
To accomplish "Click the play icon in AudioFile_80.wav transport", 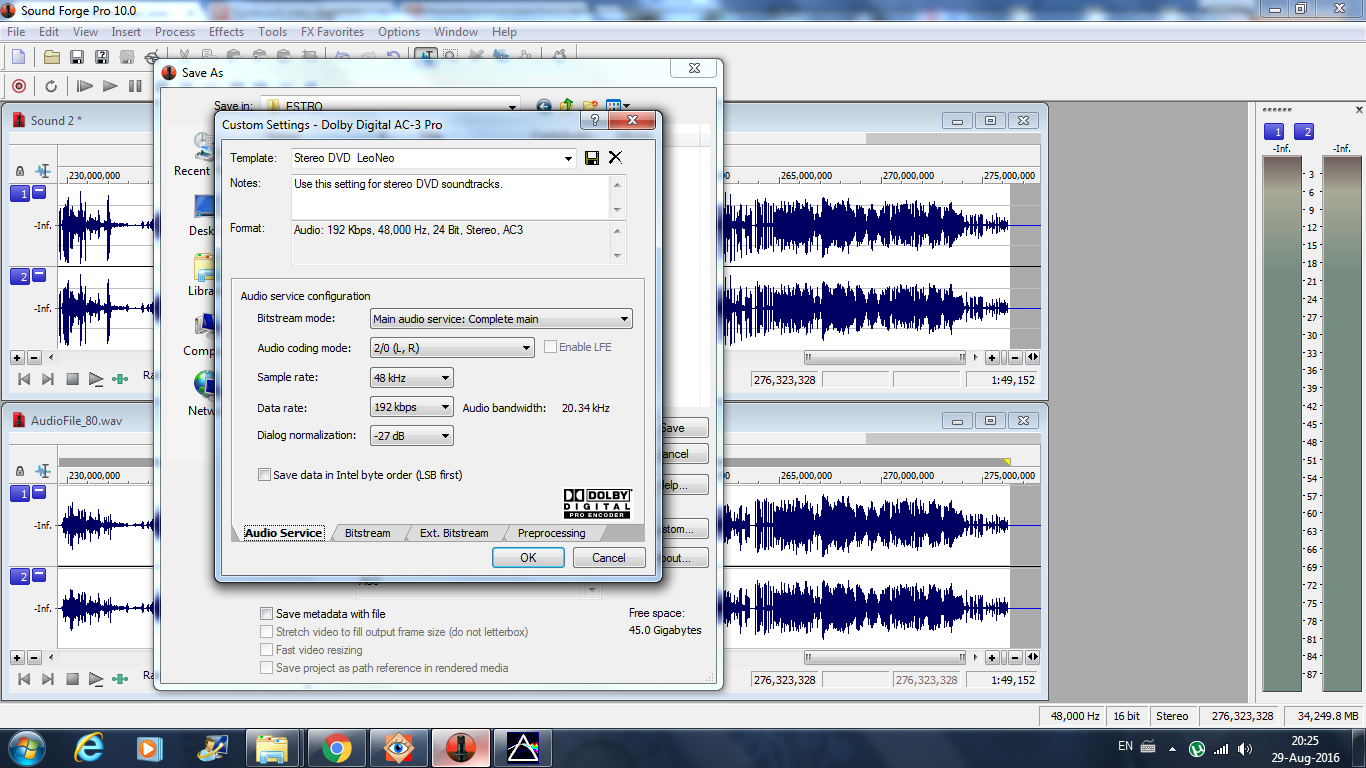I will pyautogui.click(x=96, y=679).
